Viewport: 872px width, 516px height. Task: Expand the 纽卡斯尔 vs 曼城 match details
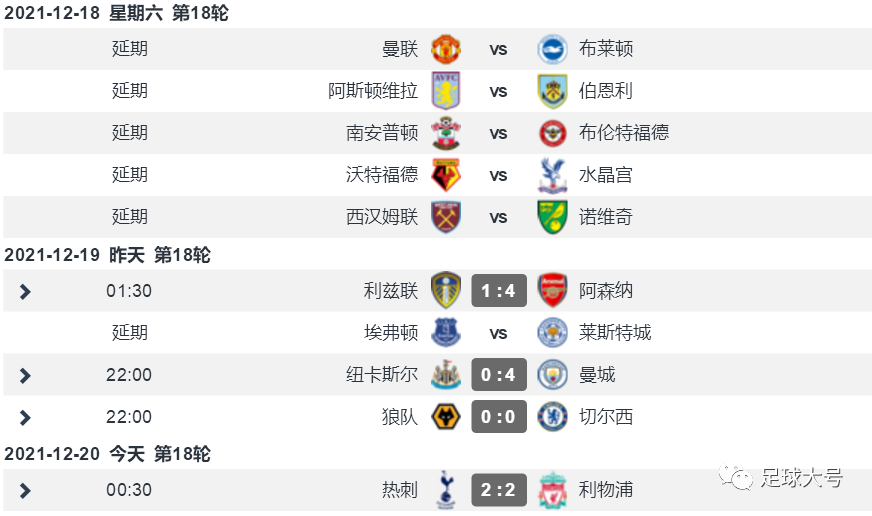tap(24, 375)
